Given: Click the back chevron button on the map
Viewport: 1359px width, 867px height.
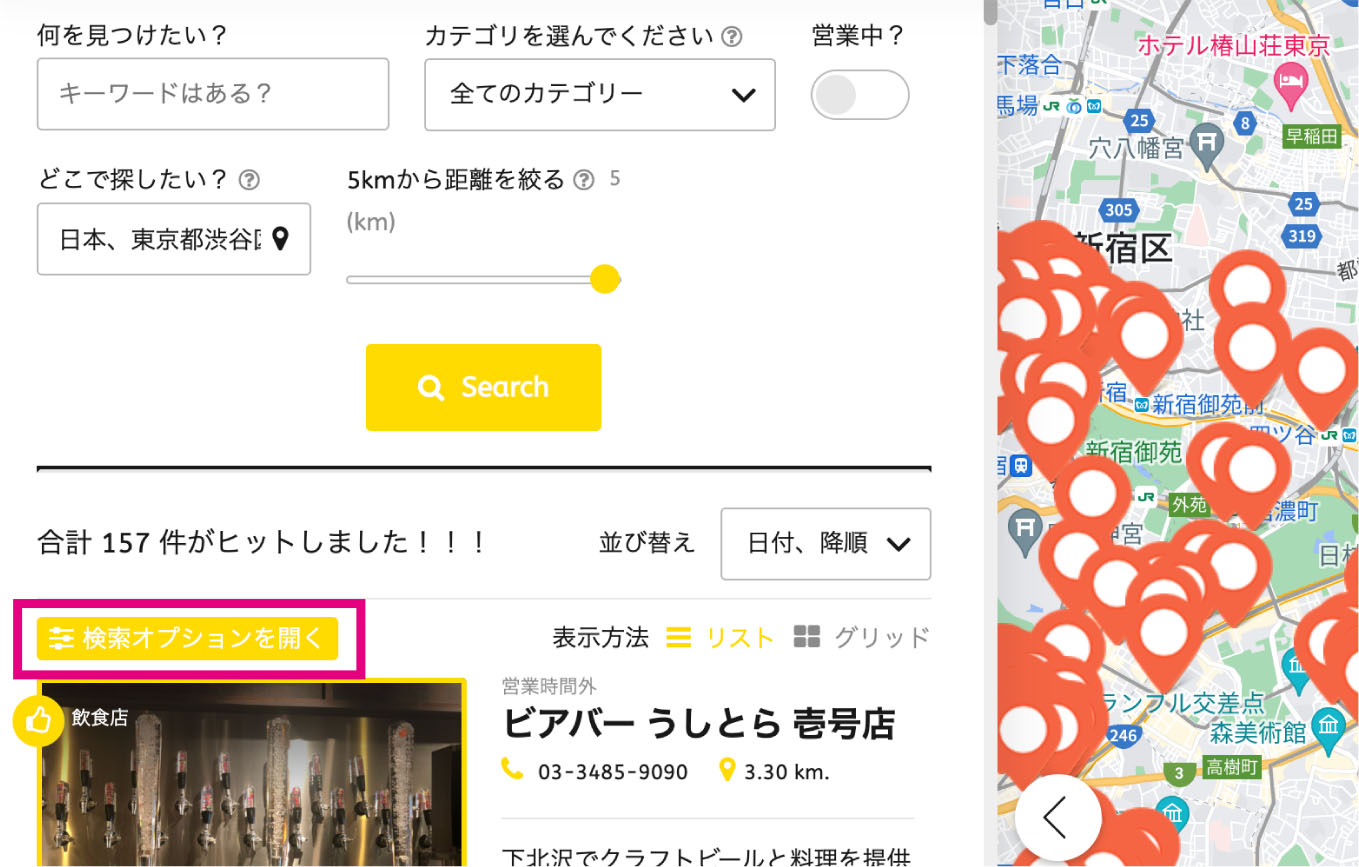Looking at the screenshot, I should (1058, 817).
